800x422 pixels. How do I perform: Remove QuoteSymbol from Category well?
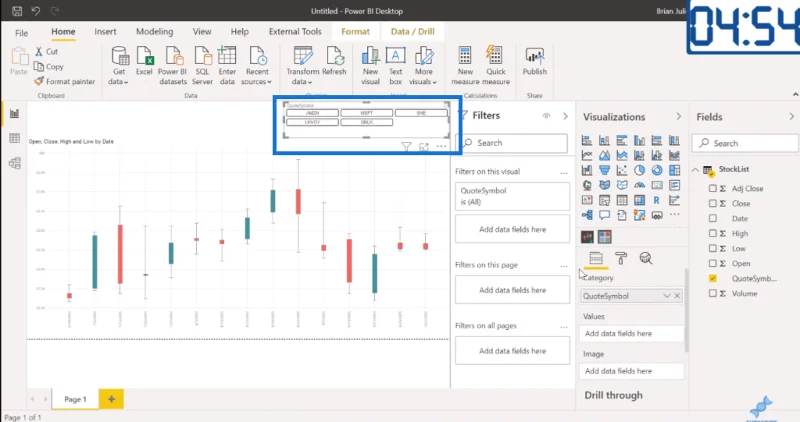677,296
